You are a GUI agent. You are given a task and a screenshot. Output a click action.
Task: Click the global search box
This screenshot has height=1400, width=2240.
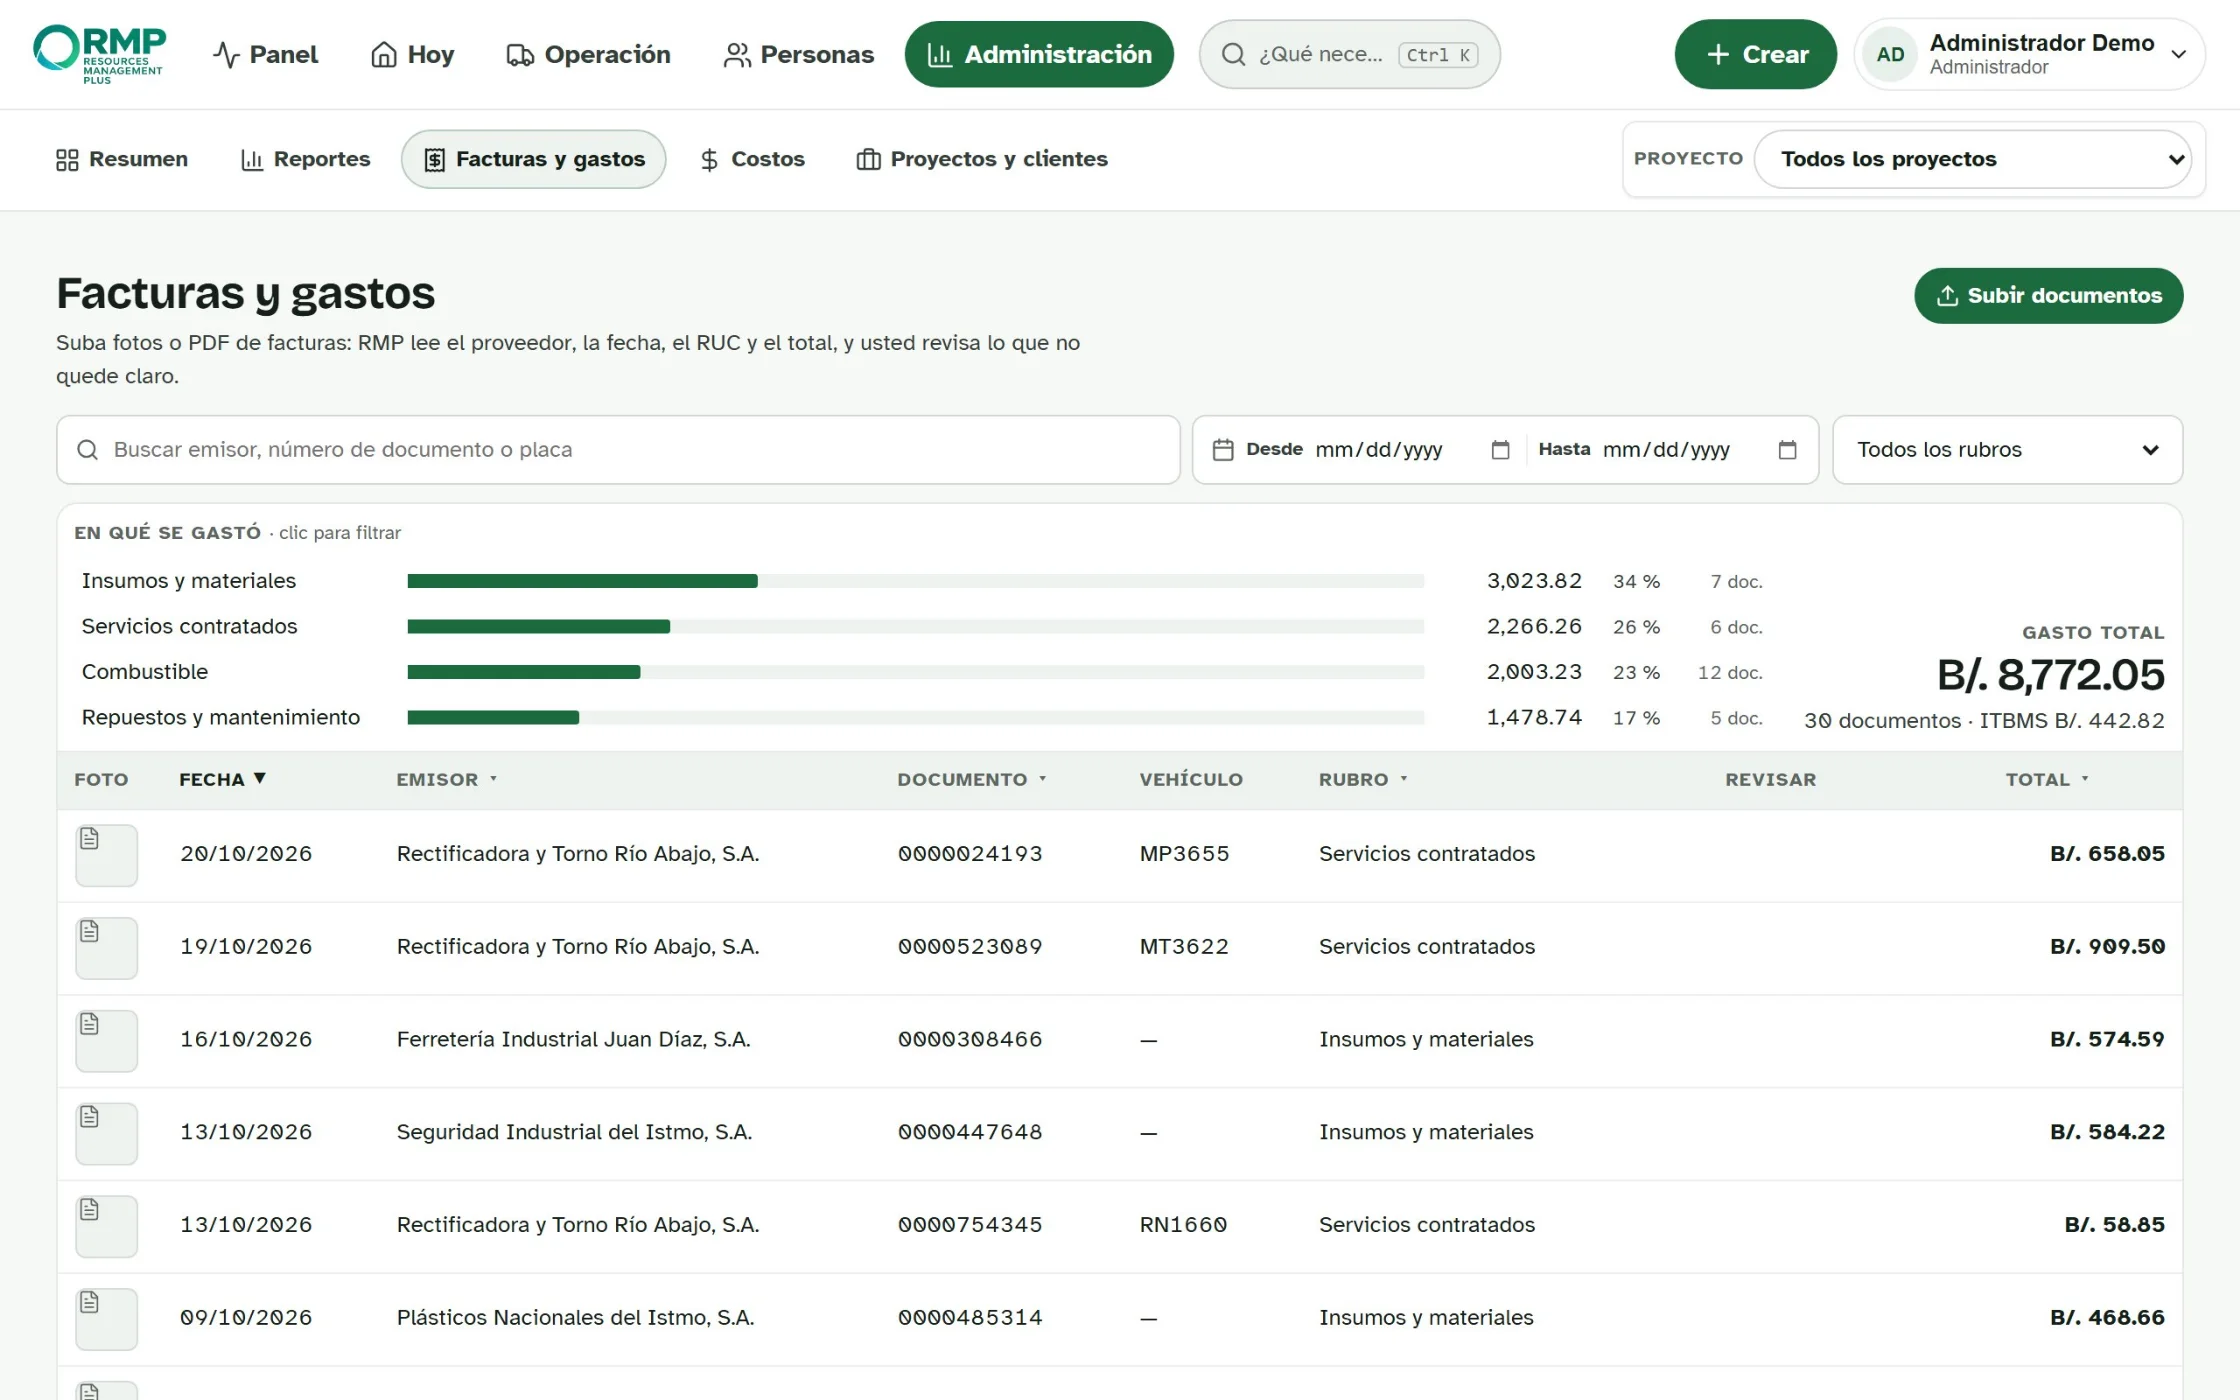click(x=1349, y=54)
